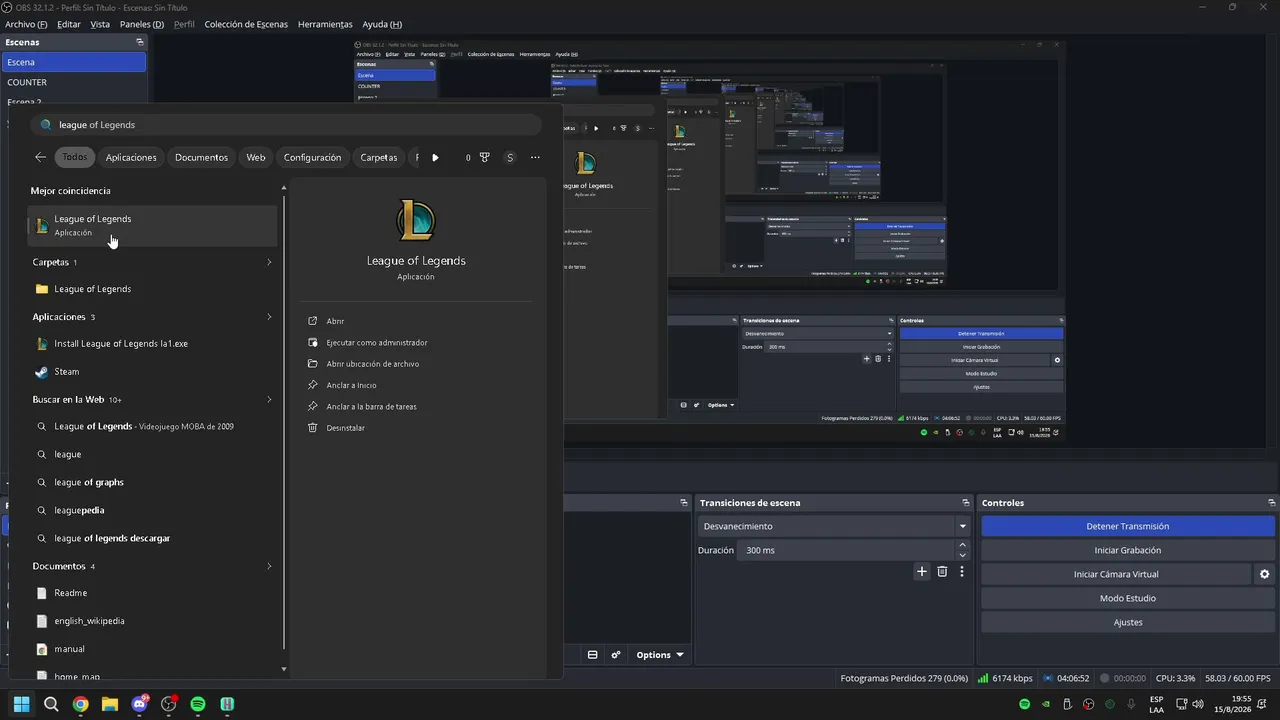Image resolution: width=1280 pixels, height=720 pixels.
Task: Go back using search panel arrow
Action: (40, 157)
